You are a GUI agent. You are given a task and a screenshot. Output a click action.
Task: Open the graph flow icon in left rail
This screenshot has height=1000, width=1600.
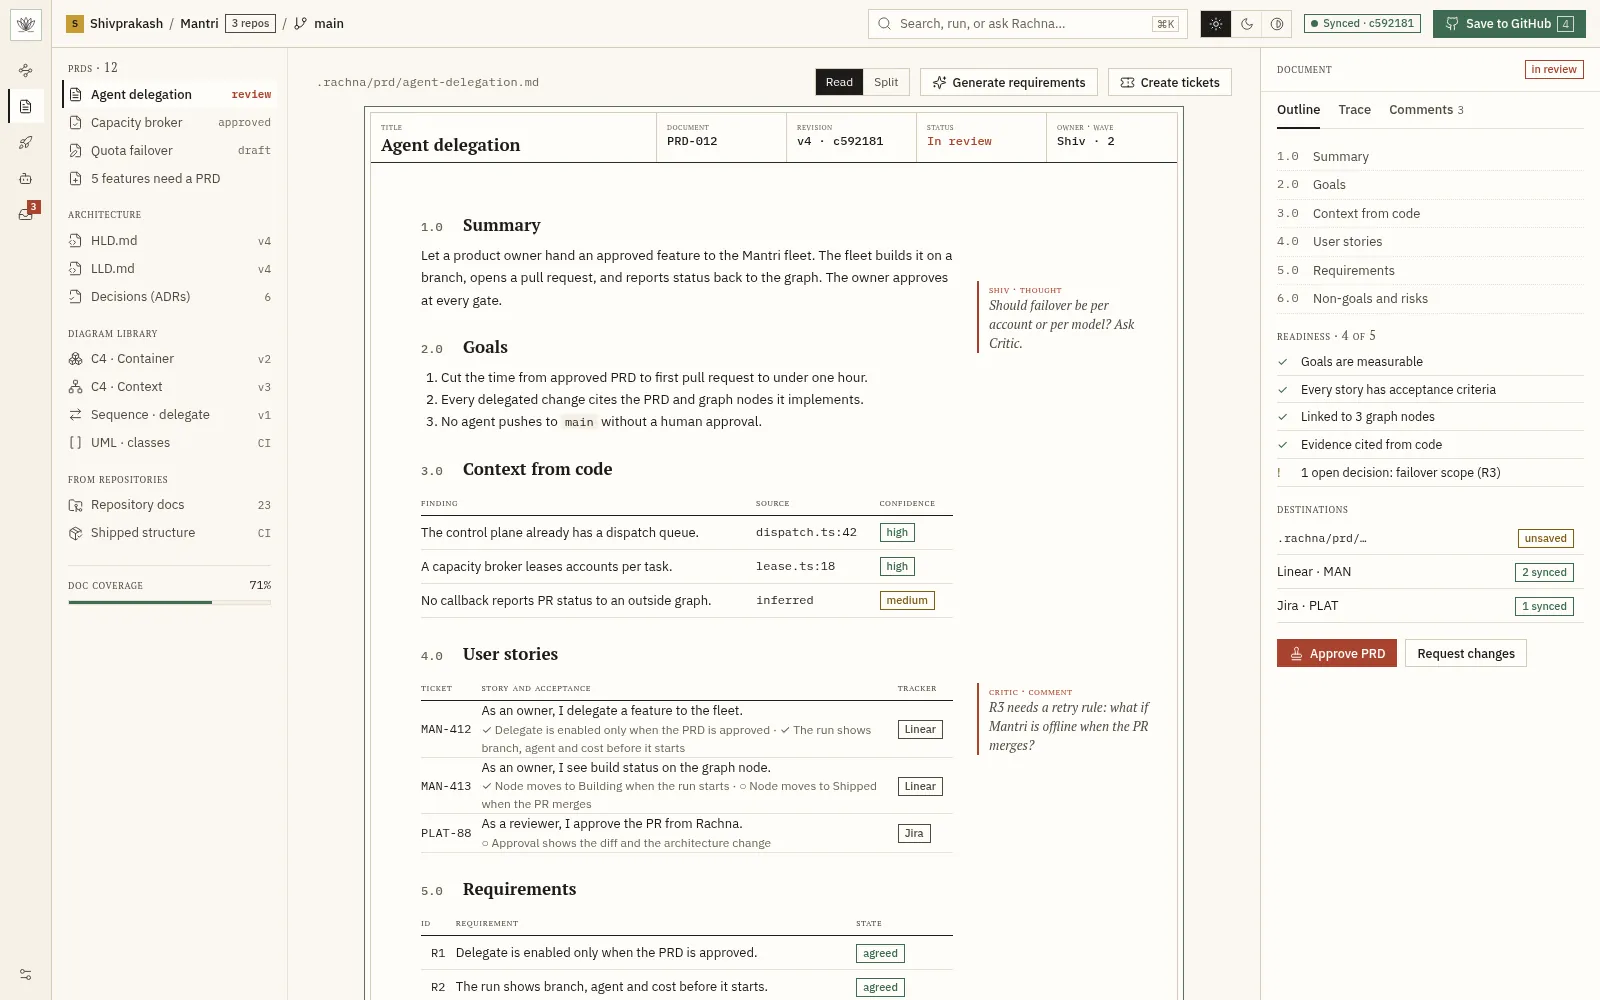[x=26, y=70]
